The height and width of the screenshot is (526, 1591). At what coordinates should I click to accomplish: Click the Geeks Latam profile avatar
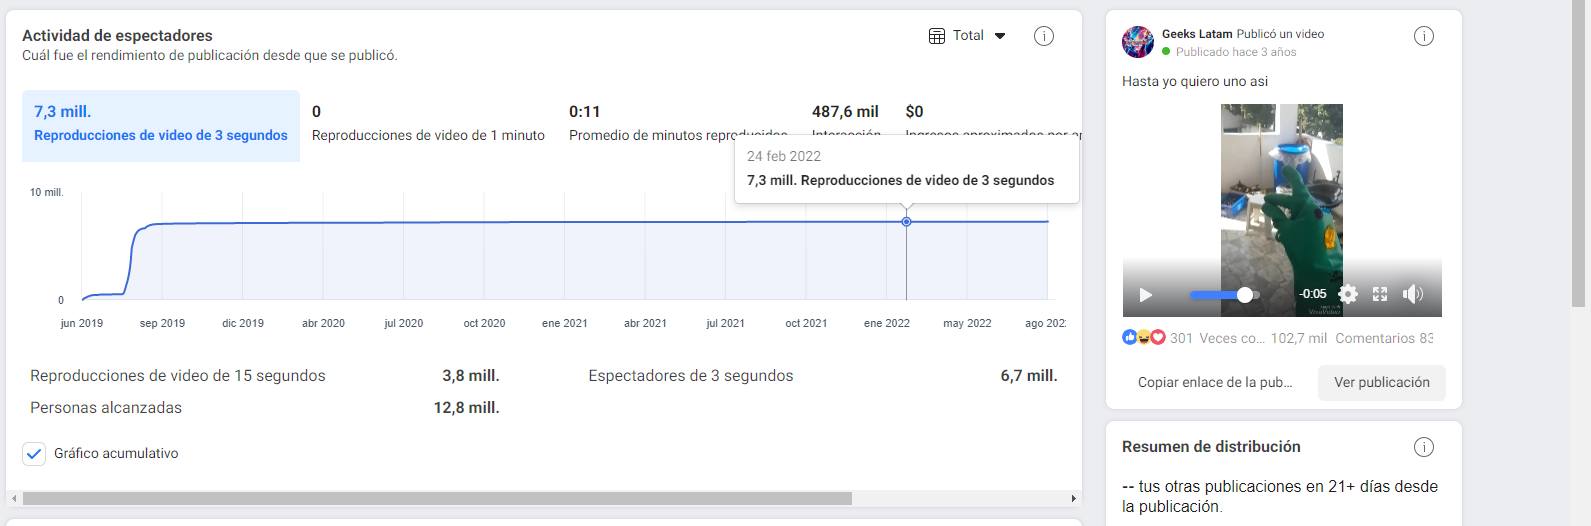[x=1138, y=42]
